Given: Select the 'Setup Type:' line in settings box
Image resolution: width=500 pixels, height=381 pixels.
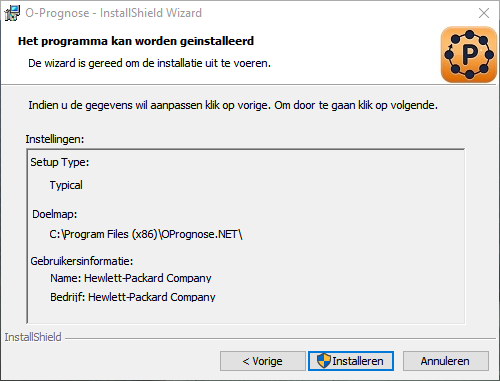Looking at the screenshot, I should click(x=60, y=162).
